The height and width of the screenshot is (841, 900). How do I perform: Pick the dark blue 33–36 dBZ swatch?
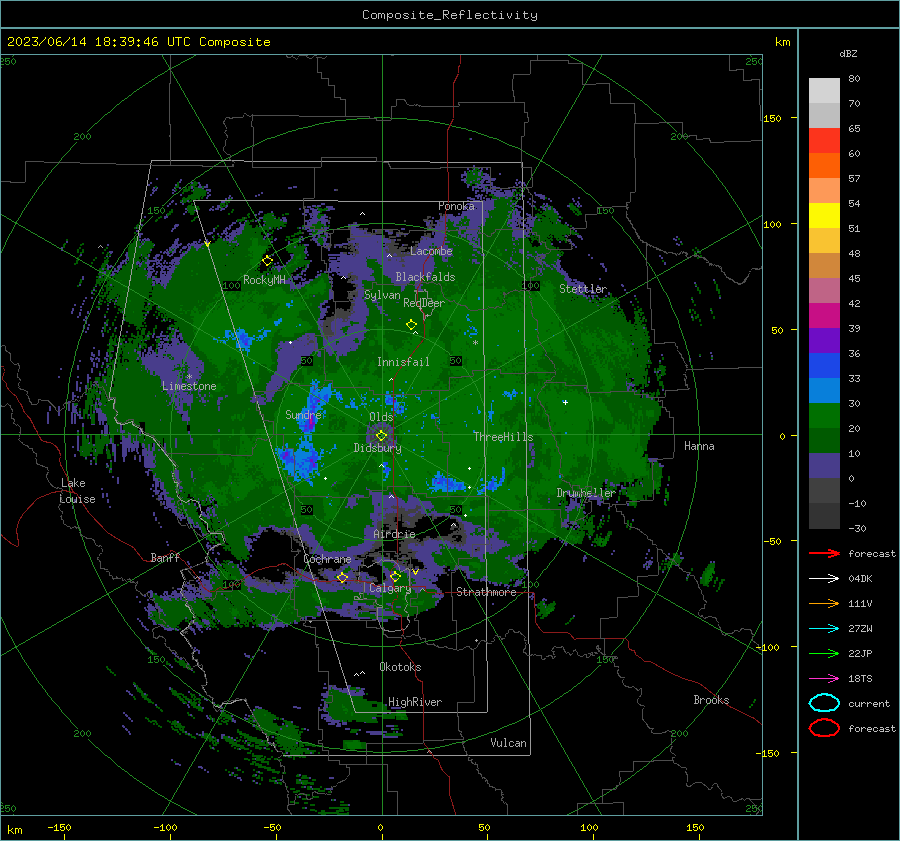tap(824, 365)
